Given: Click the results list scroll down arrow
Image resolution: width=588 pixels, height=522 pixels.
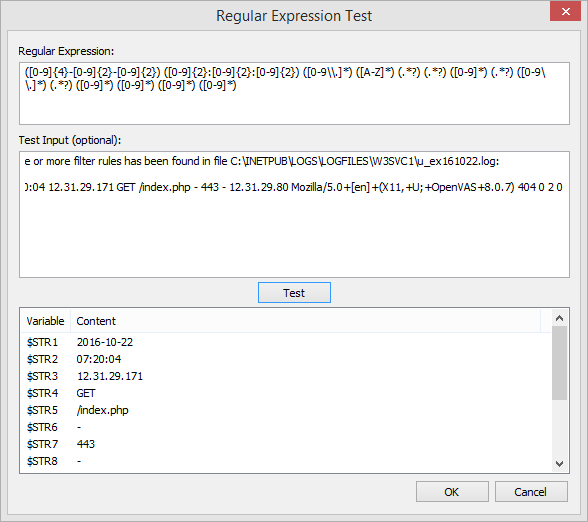Looking at the screenshot, I should click(559, 464).
